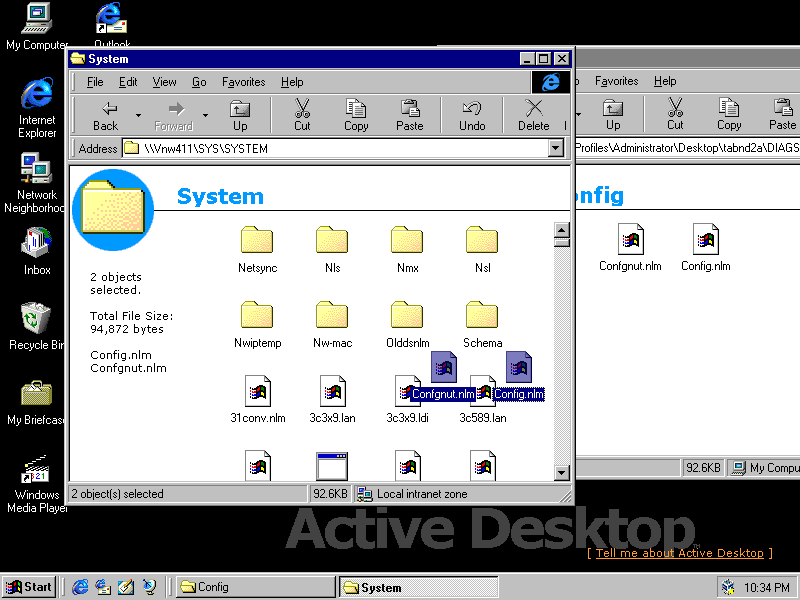
Task: Select the Internet Explorer desktop icon
Action: [37, 108]
